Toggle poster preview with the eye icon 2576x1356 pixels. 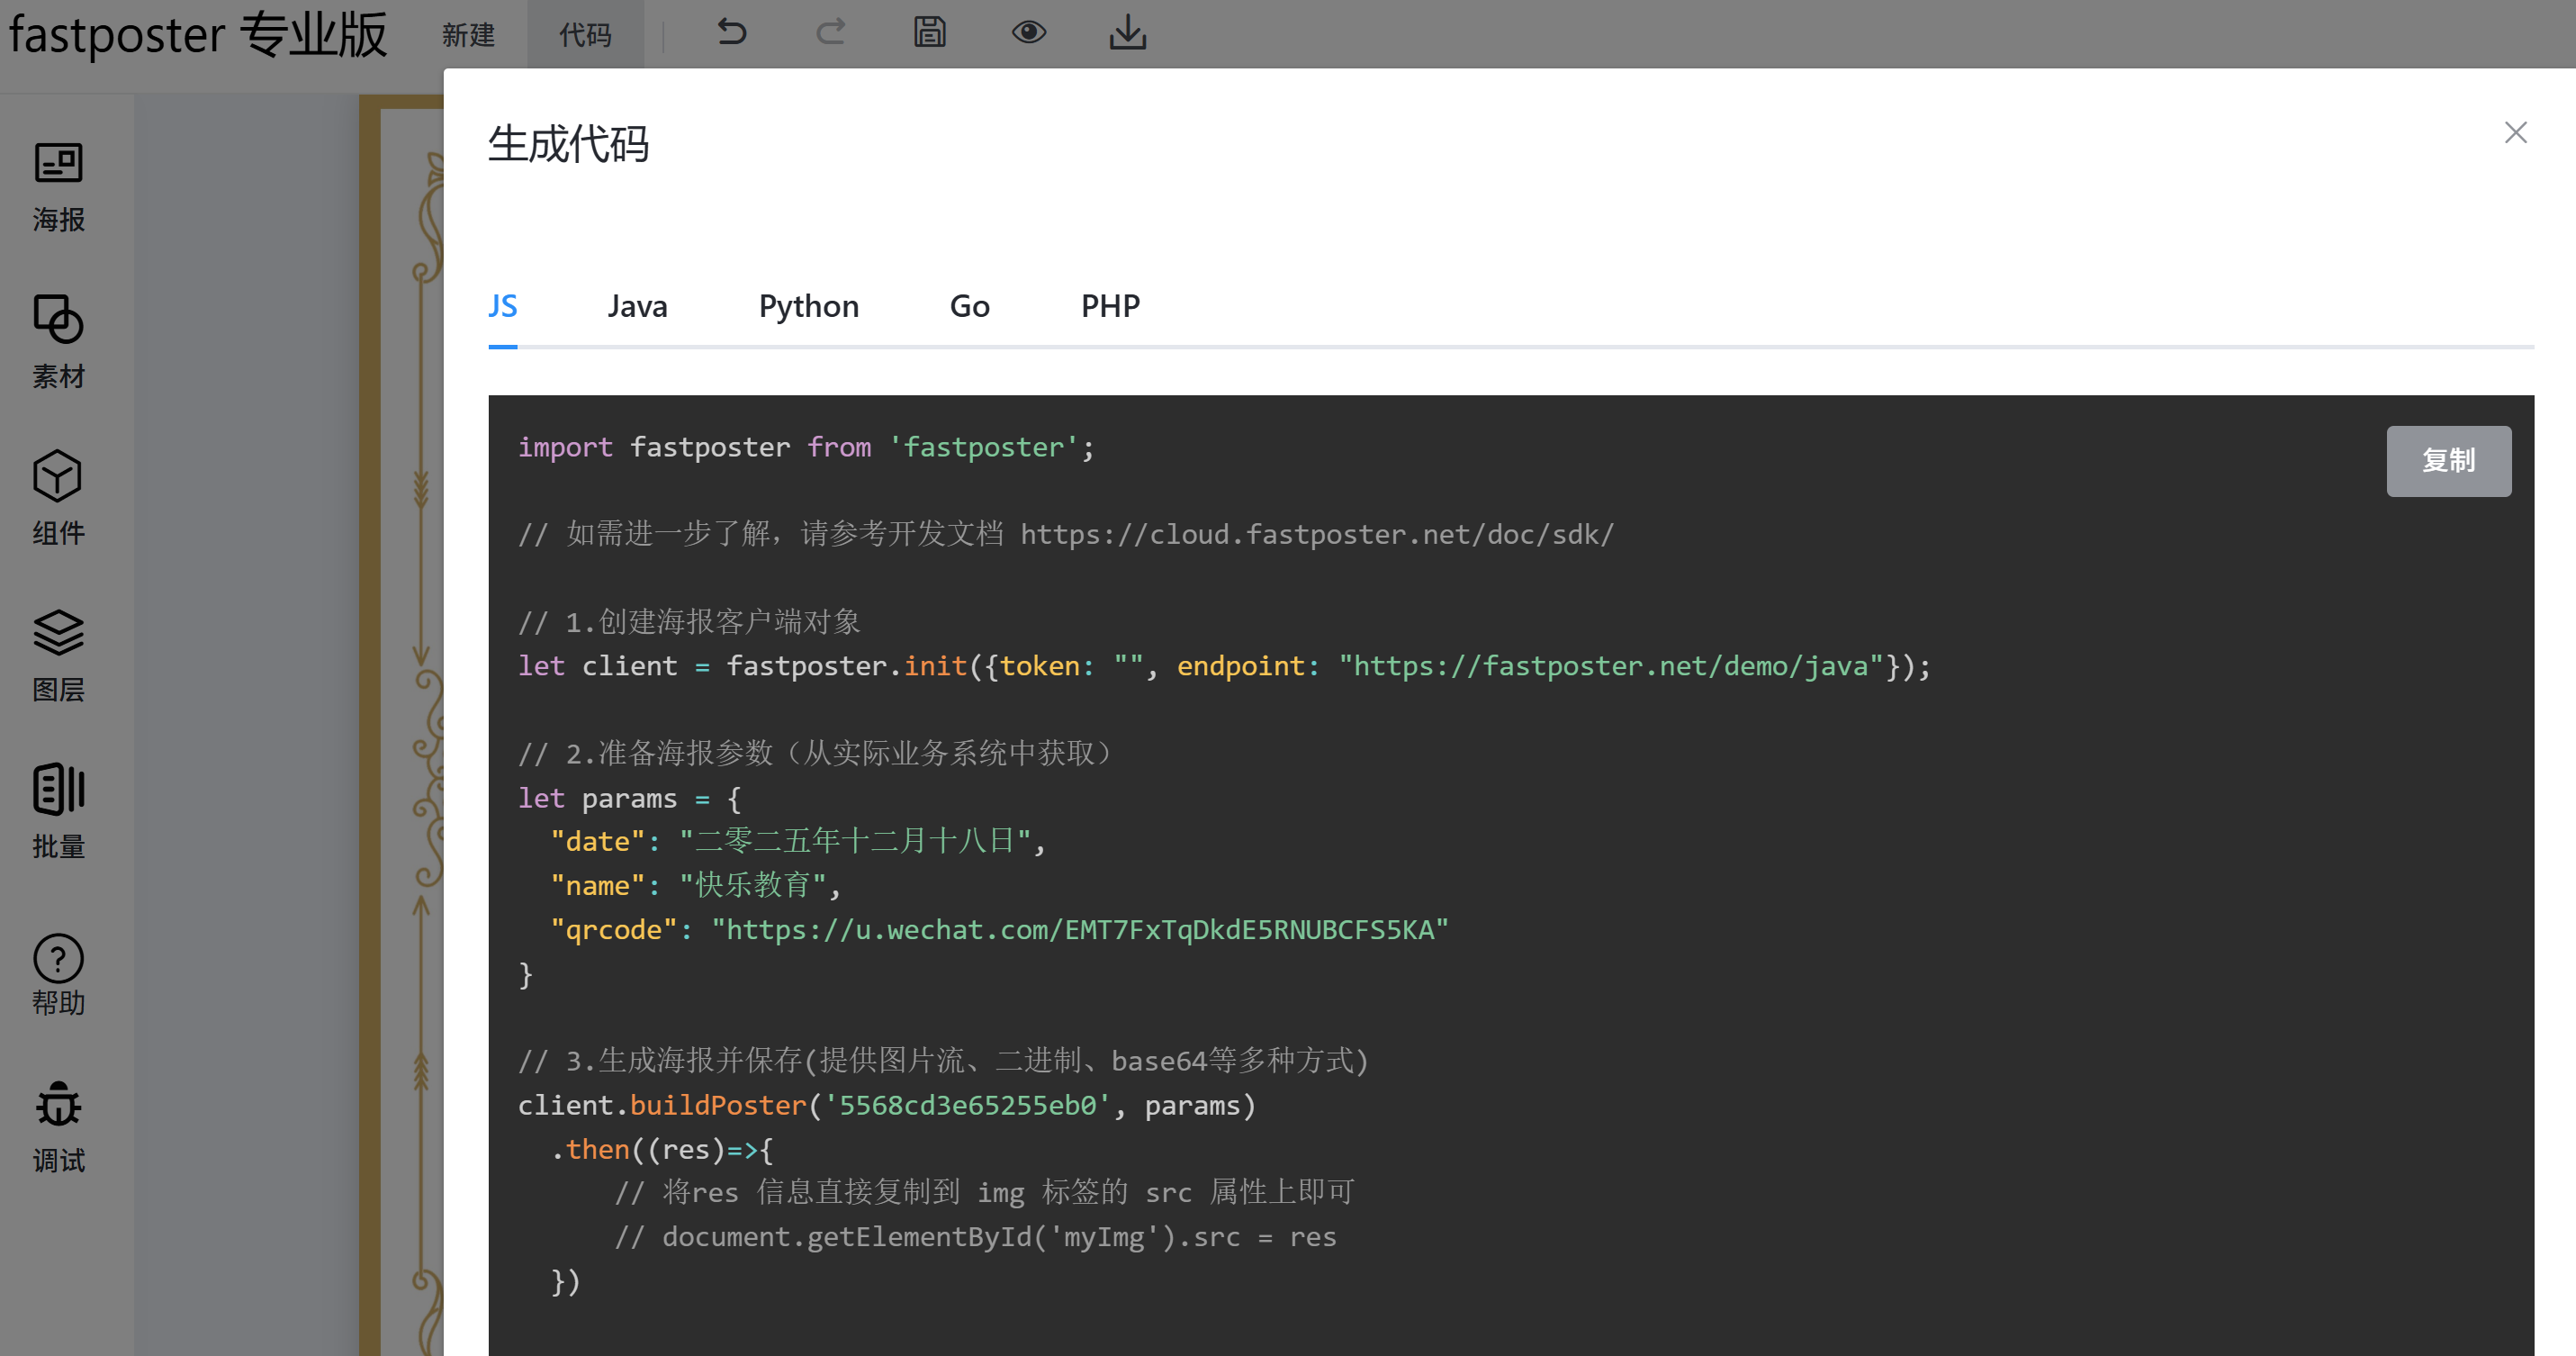[x=1029, y=32]
